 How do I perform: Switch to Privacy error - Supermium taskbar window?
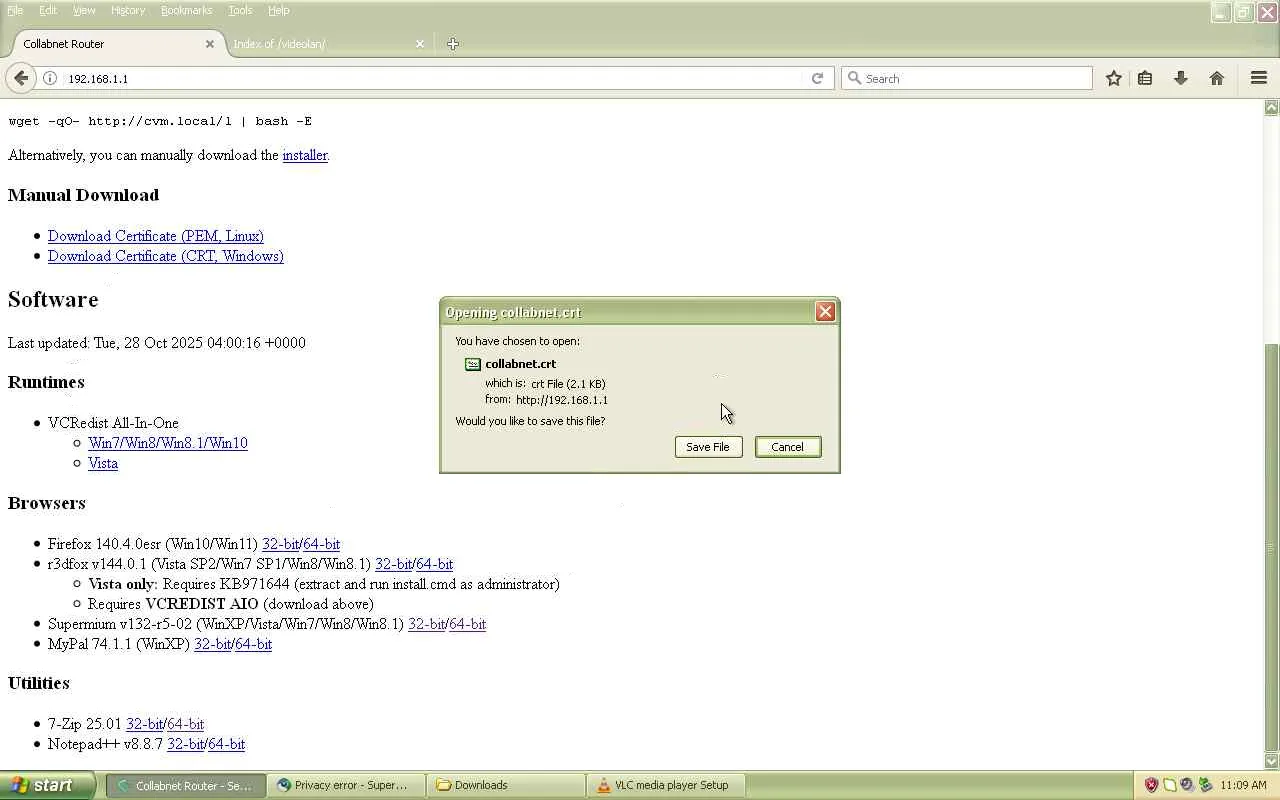345,785
